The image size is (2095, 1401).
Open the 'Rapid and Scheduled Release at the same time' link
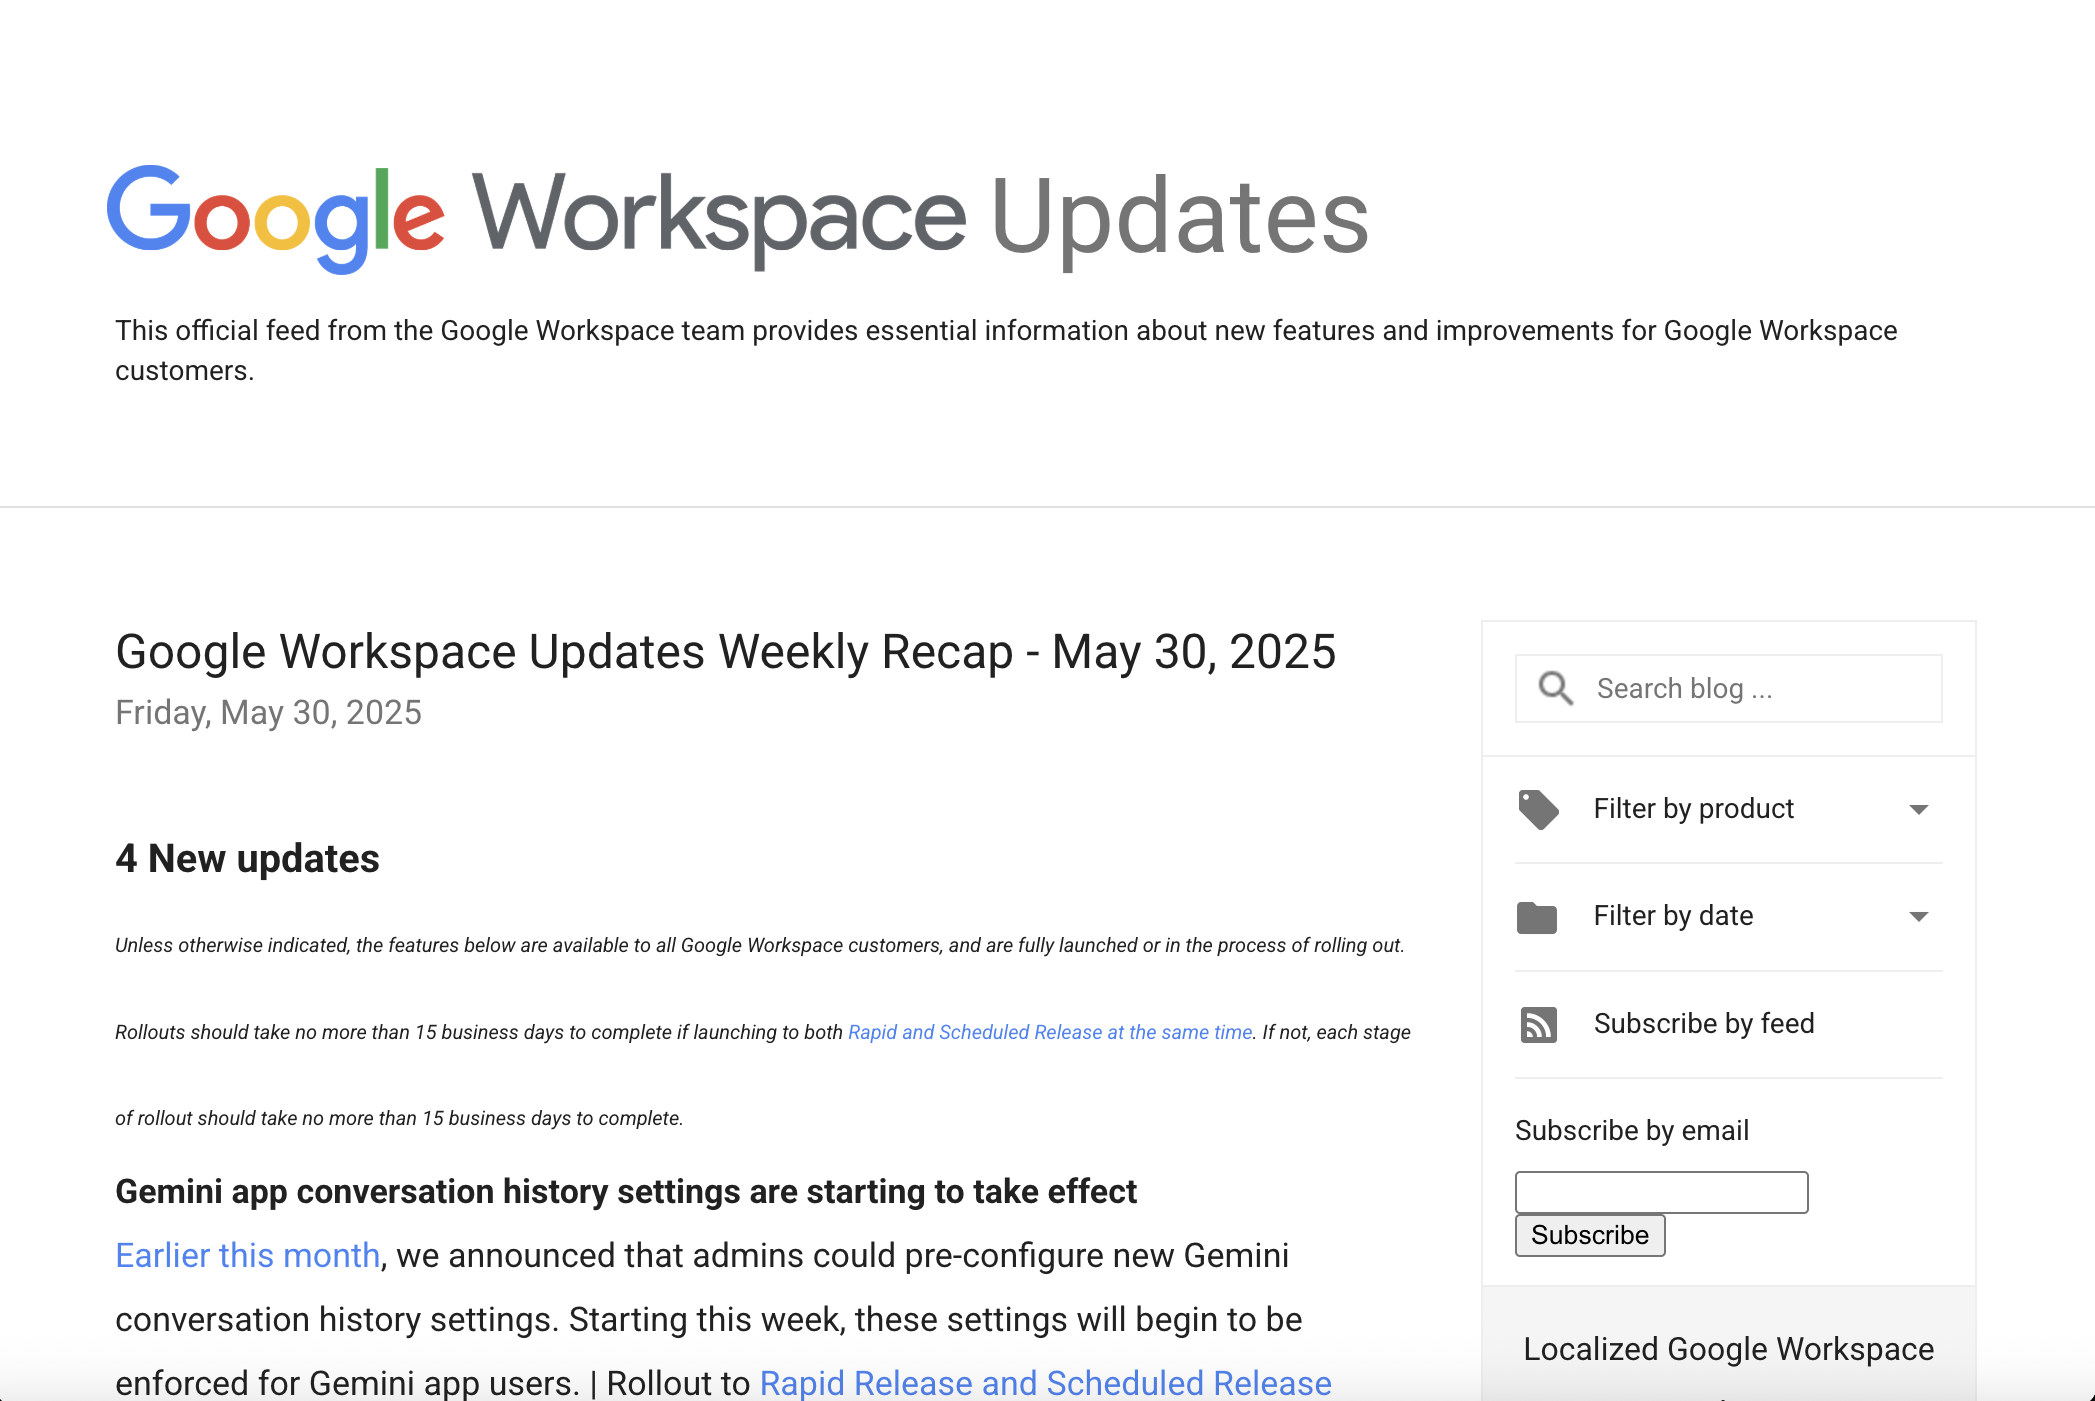[x=1049, y=1032]
